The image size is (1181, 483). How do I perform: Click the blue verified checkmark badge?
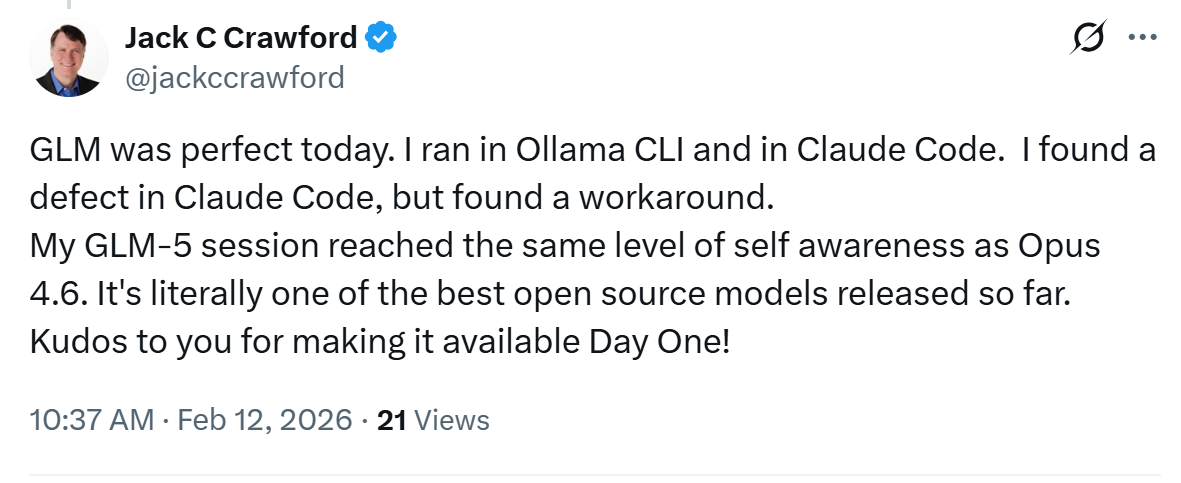click(x=381, y=38)
